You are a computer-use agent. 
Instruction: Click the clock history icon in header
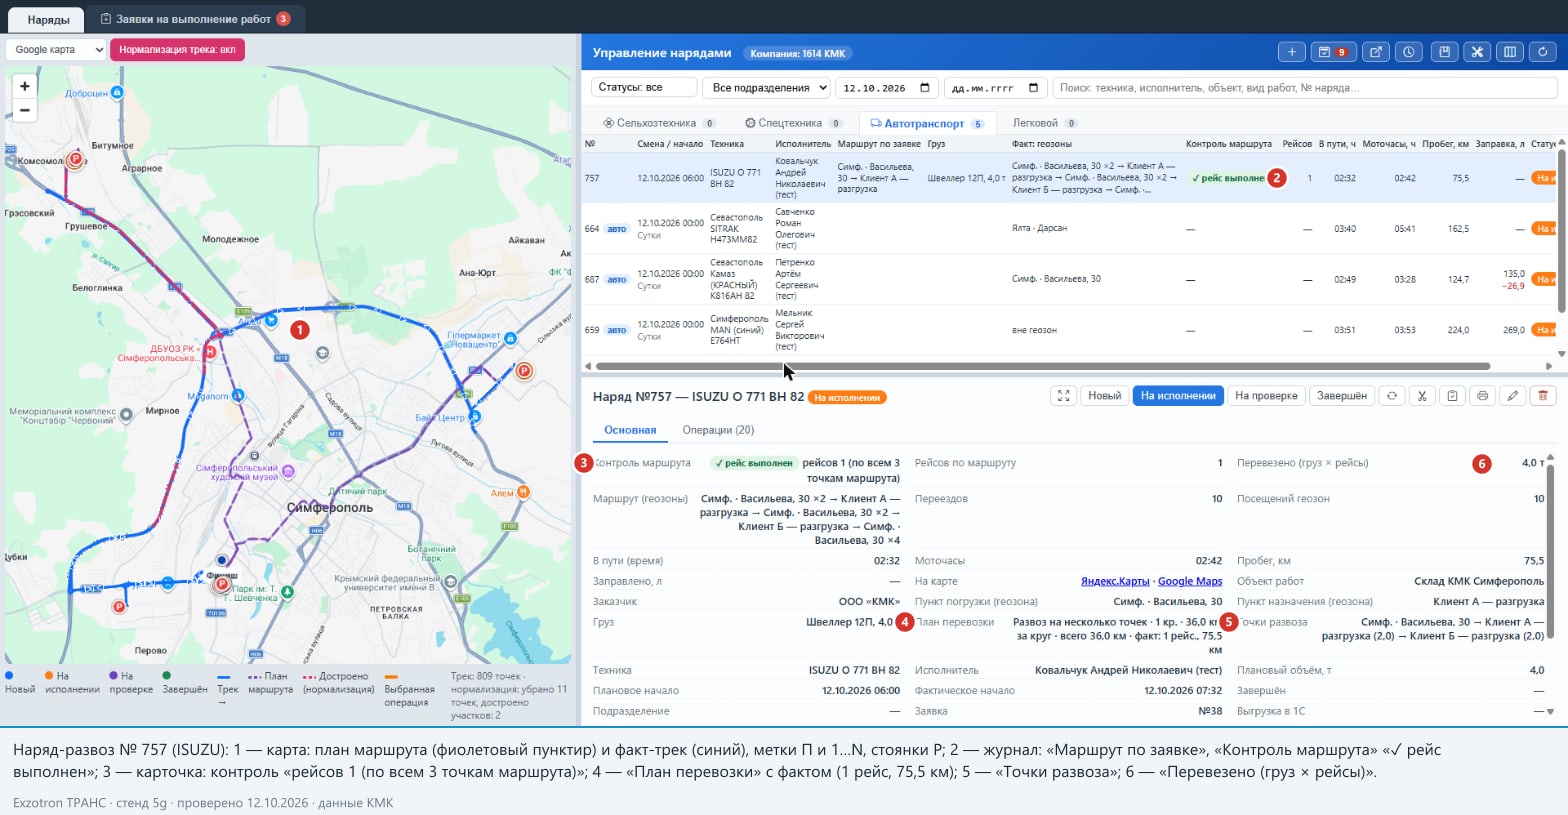1409,52
